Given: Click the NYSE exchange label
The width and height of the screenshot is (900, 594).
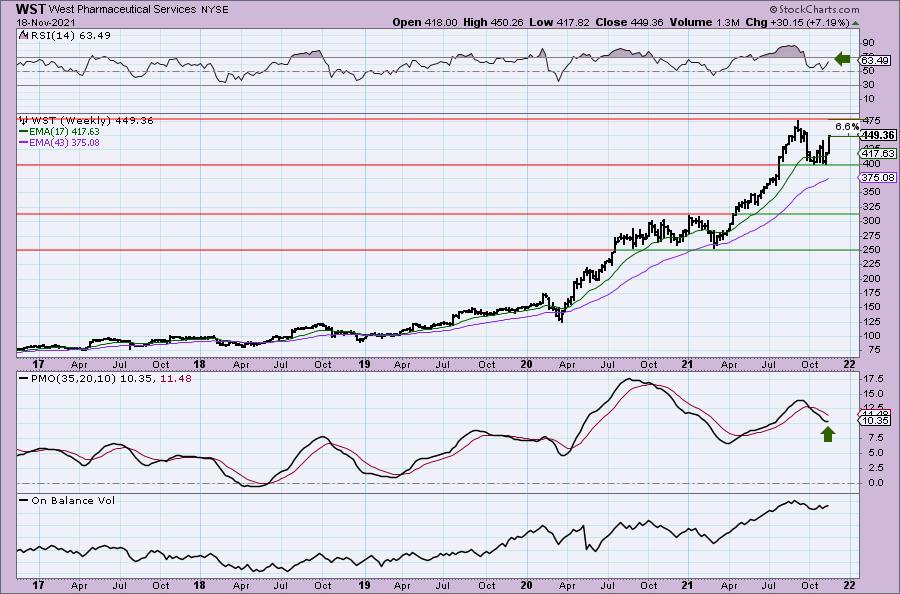Looking at the screenshot, I should point(215,9).
